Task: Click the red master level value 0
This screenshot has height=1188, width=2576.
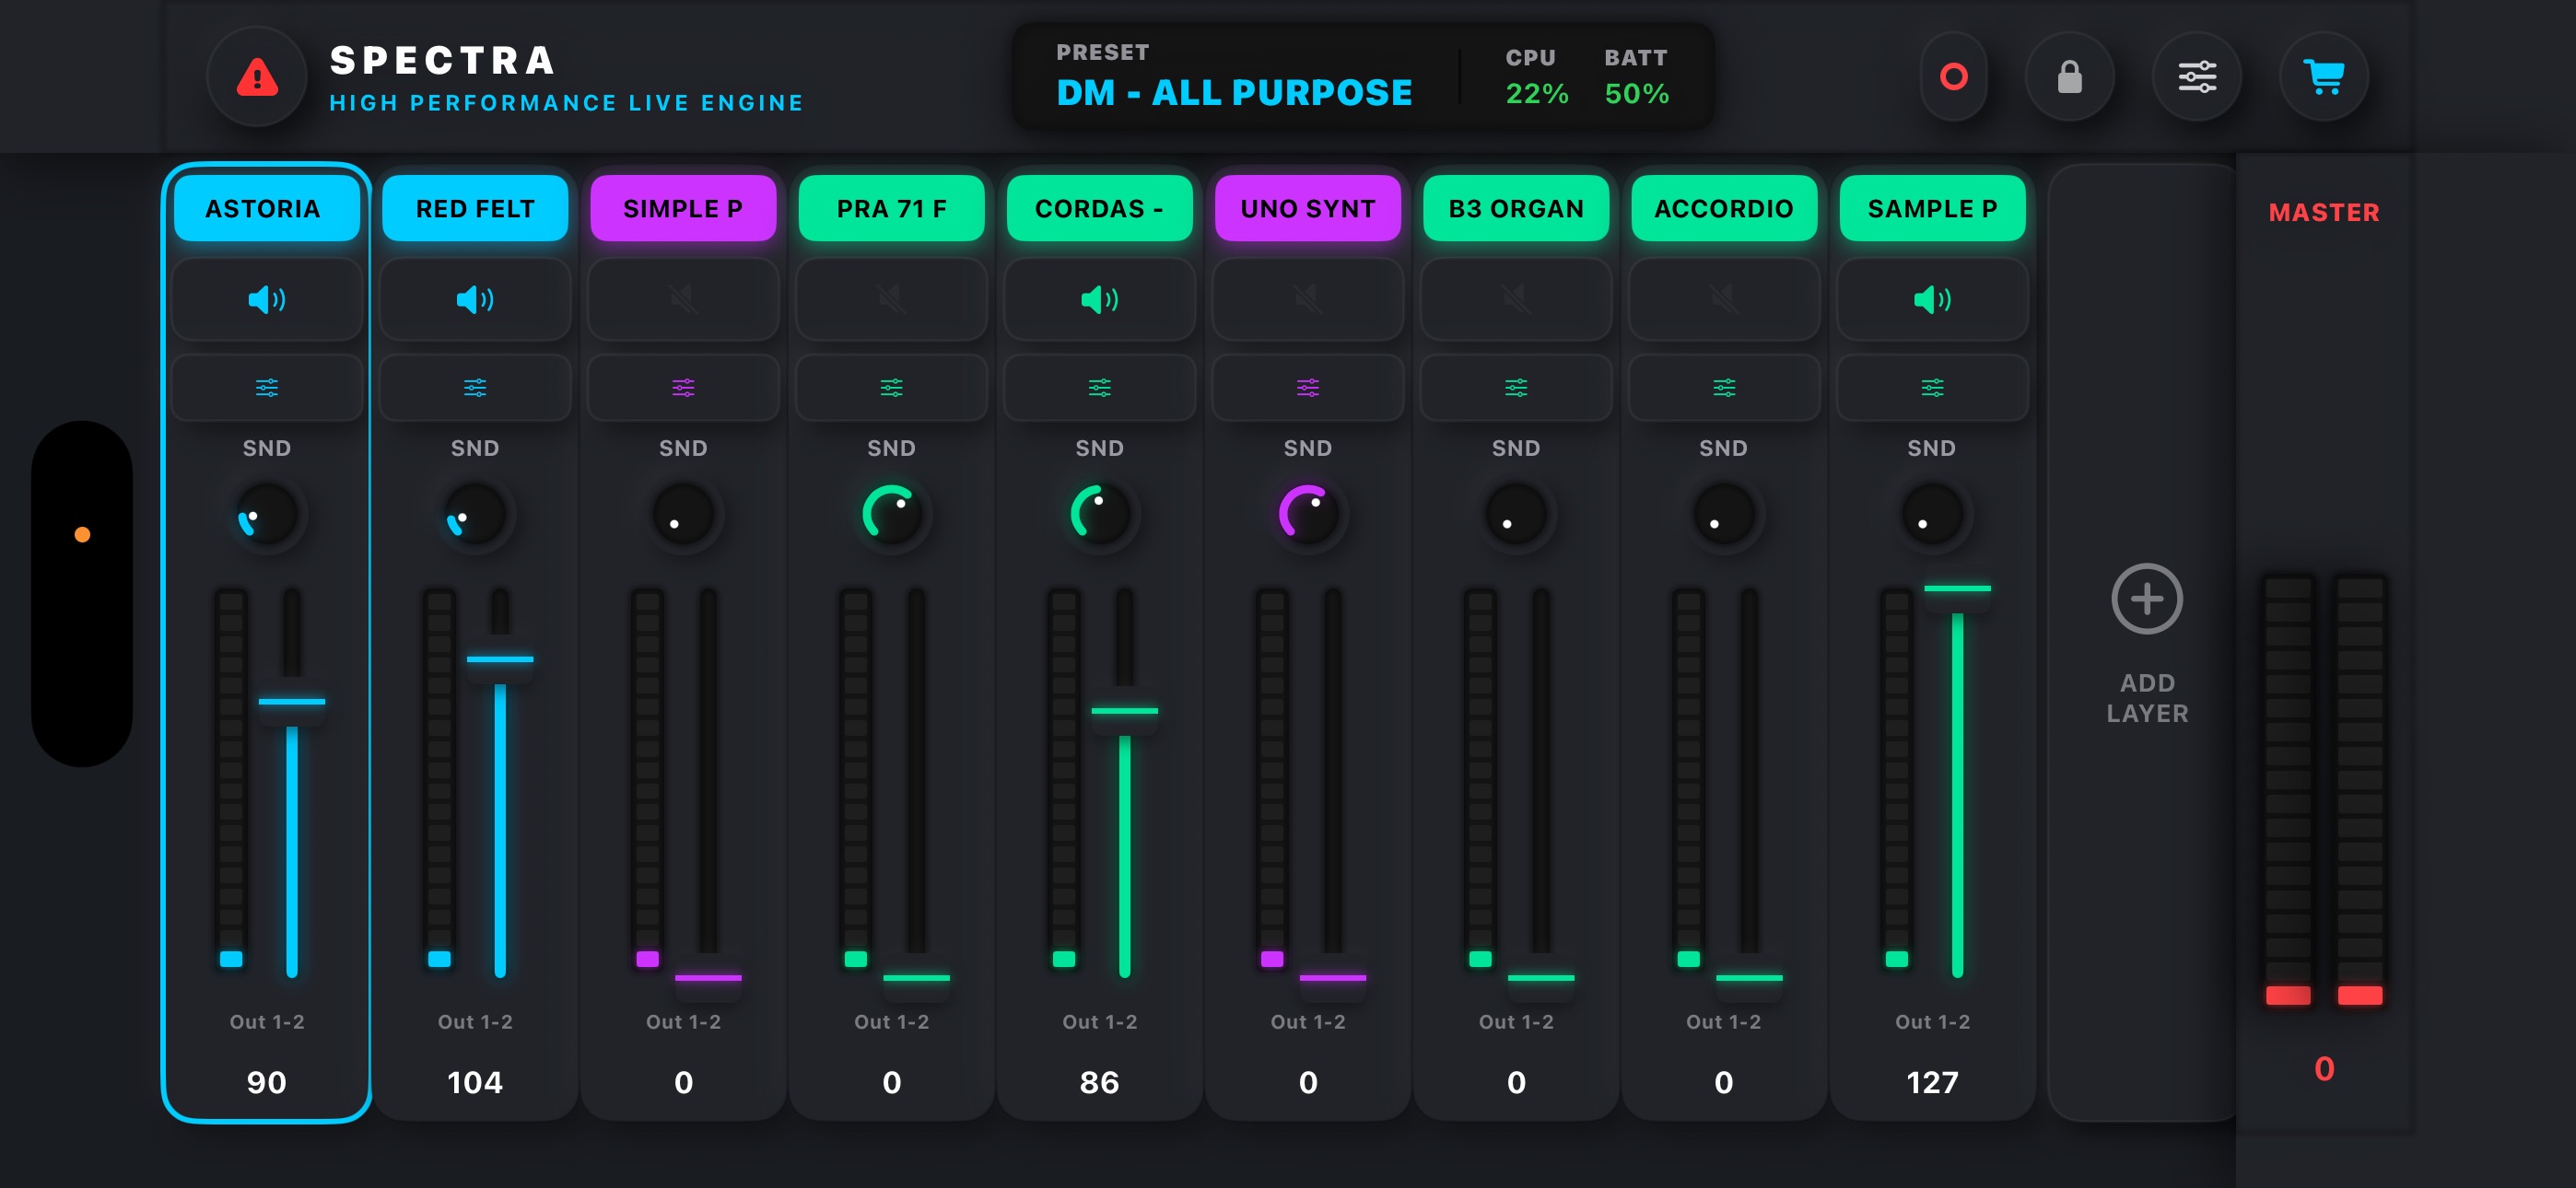Action: click(x=2324, y=1068)
